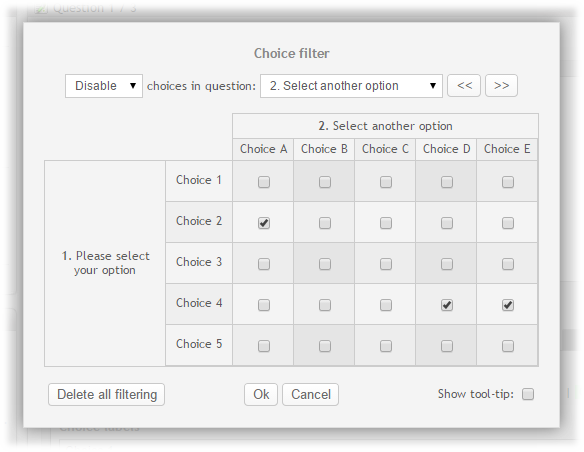Check Choice 5 / Choice E checkbox

pyautogui.click(x=508, y=346)
